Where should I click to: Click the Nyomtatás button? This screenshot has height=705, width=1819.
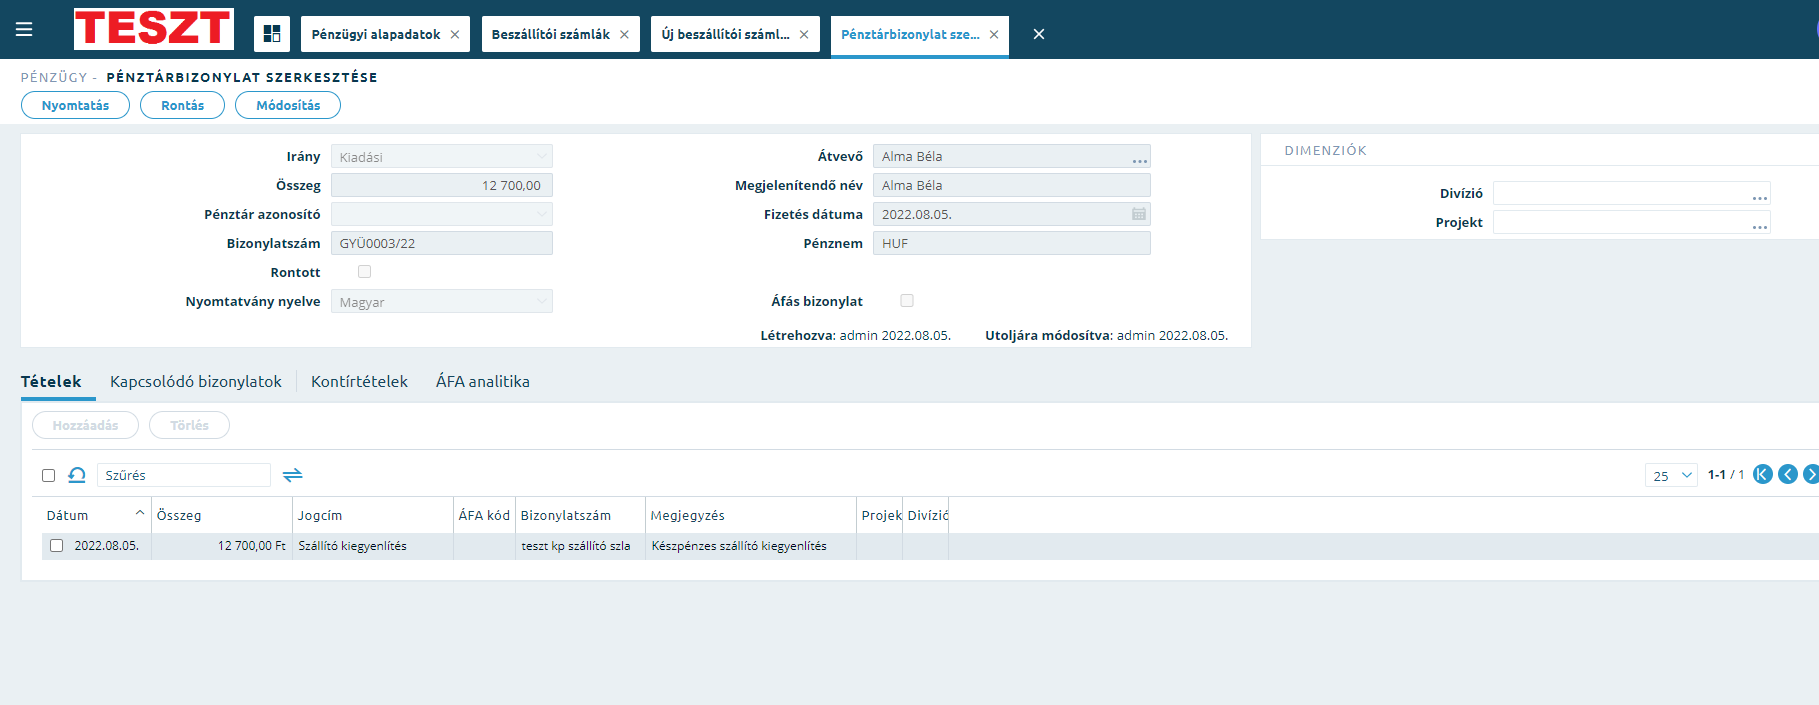pos(75,105)
